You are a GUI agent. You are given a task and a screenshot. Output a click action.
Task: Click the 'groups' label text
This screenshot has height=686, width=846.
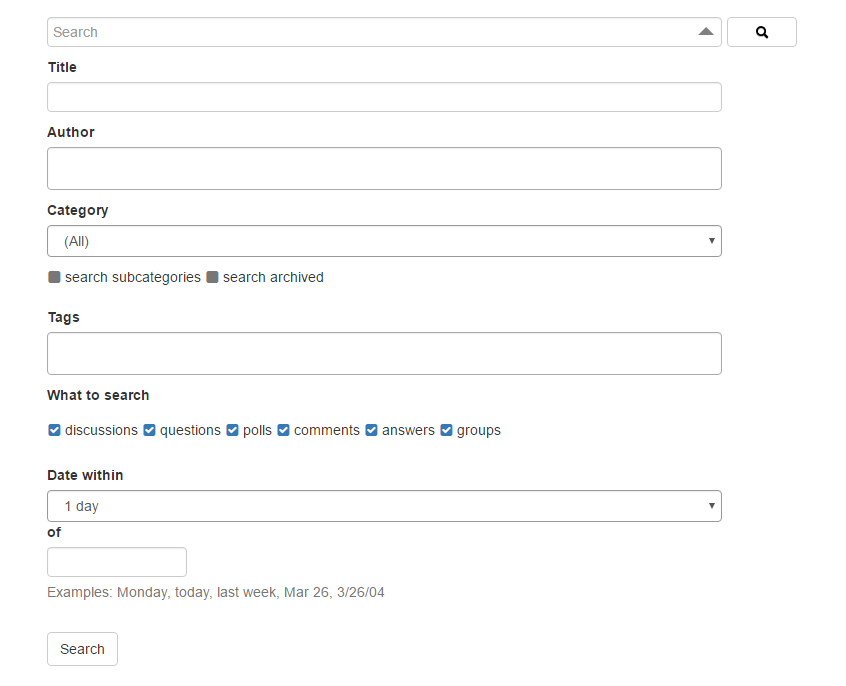pos(479,430)
